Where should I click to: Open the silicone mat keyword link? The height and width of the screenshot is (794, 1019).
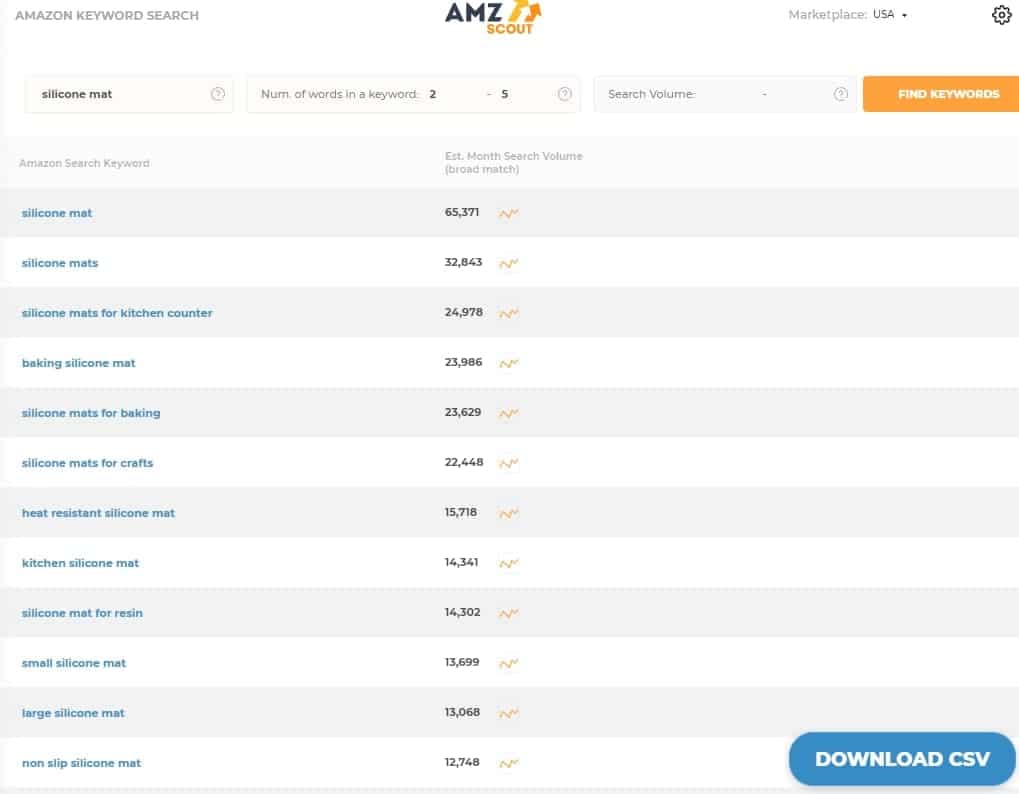[57, 213]
